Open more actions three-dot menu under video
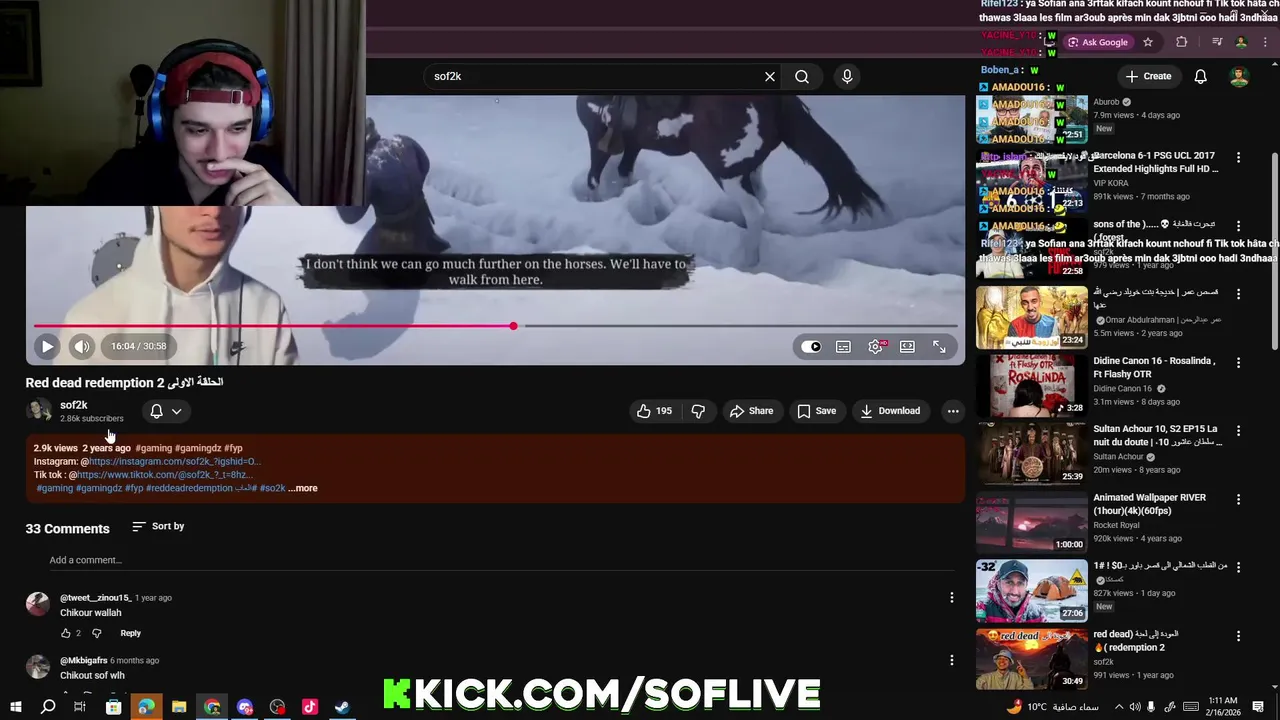The image size is (1280, 720). 953,411
